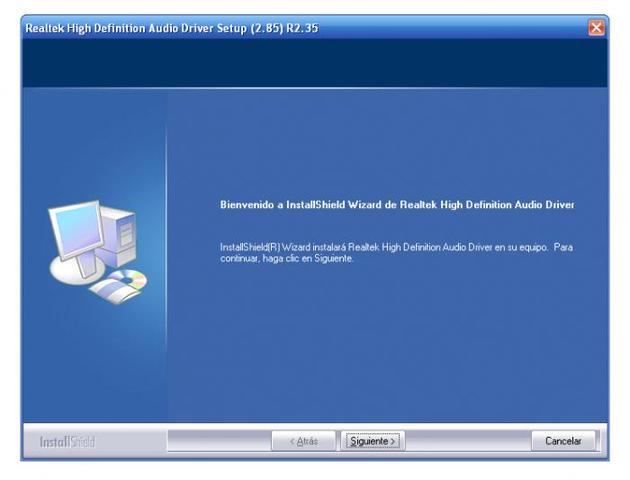Select the Bienvenido a InstallShield Wizard heading
This screenshot has width=630, height=480.
[x=397, y=205]
